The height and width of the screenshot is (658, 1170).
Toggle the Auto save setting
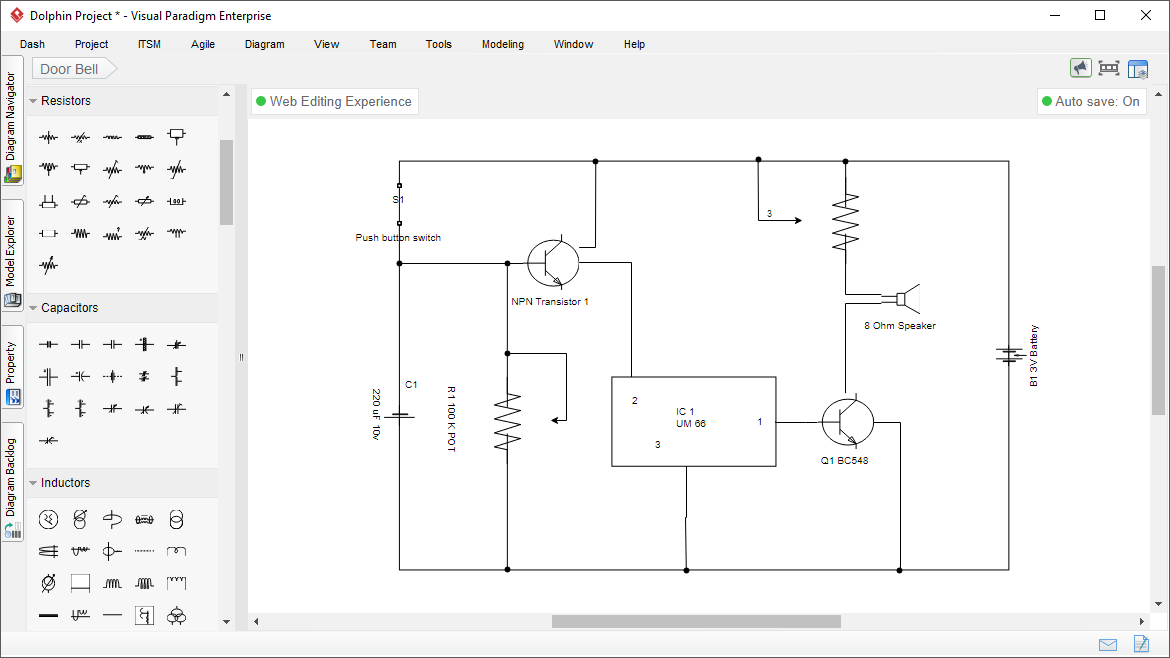(1091, 101)
